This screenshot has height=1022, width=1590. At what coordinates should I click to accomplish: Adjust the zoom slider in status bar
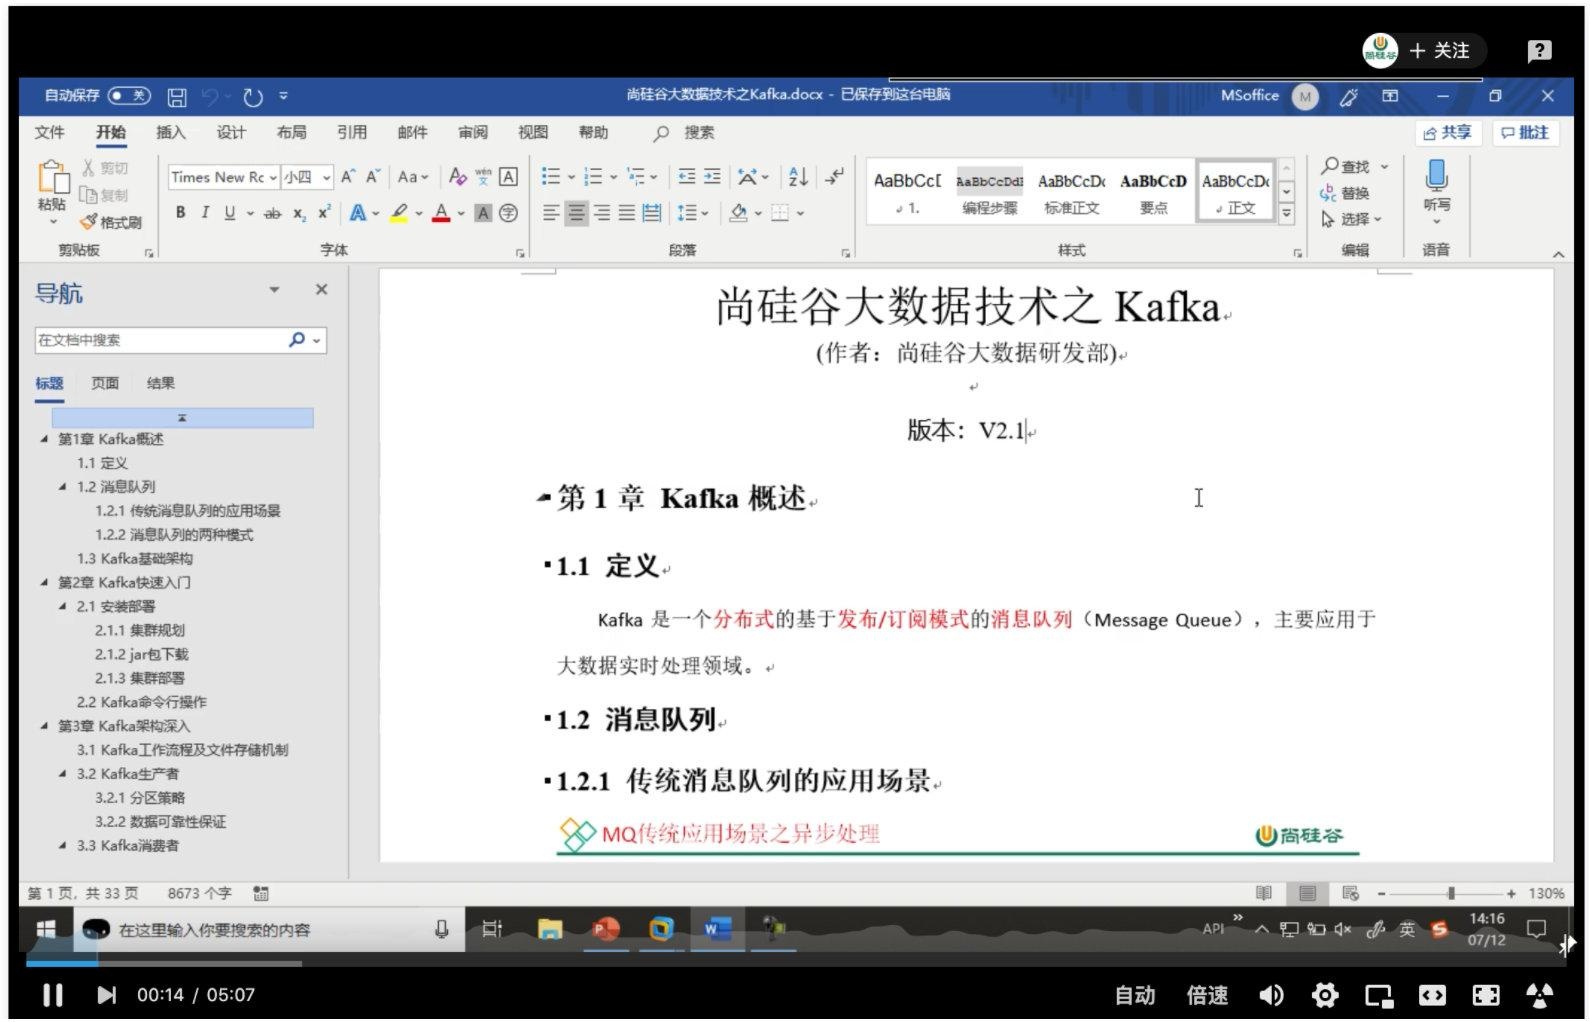(x=1450, y=894)
